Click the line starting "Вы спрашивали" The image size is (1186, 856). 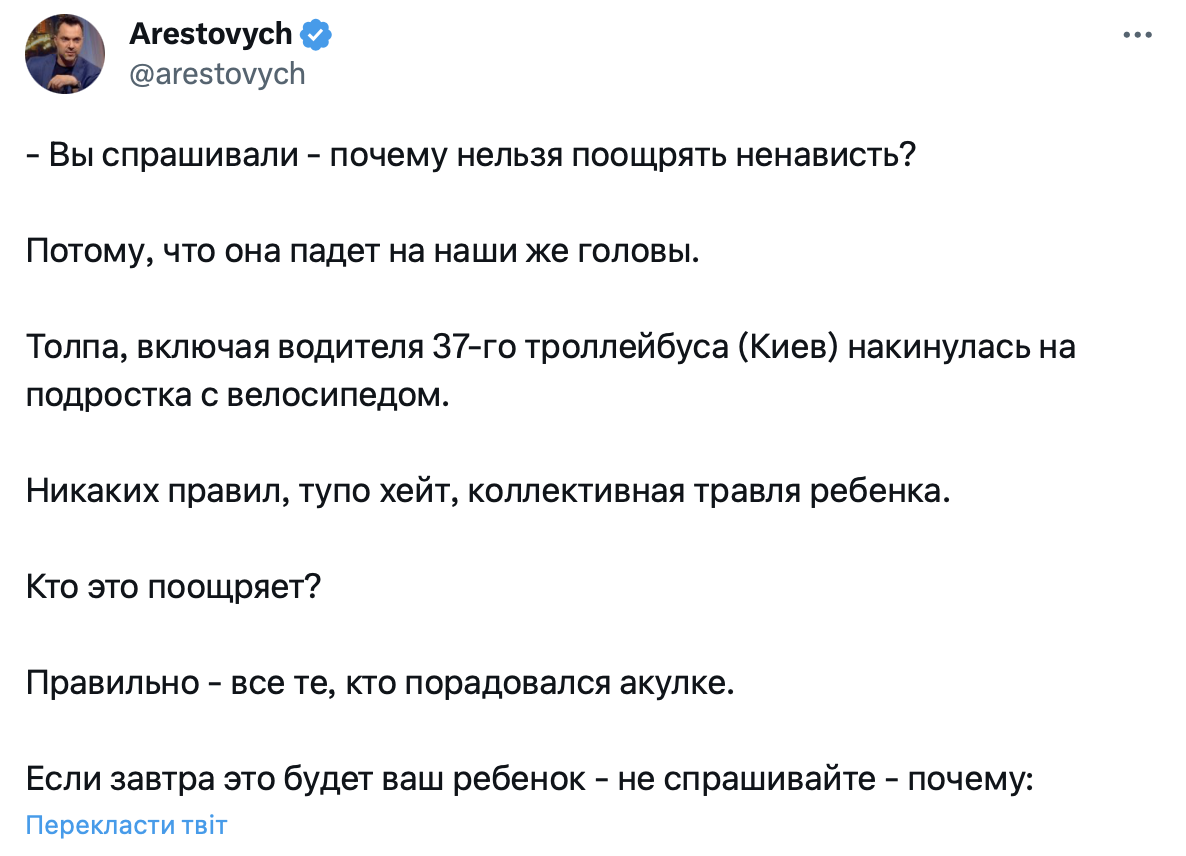[470, 158]
